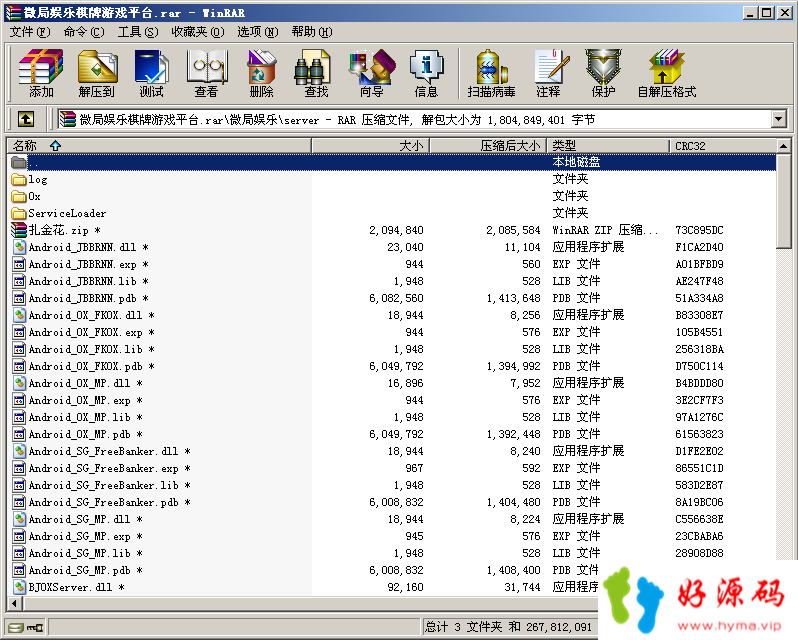
Task: Open the Wizard (向导) toolbar icon
Action: coord(372,73)
